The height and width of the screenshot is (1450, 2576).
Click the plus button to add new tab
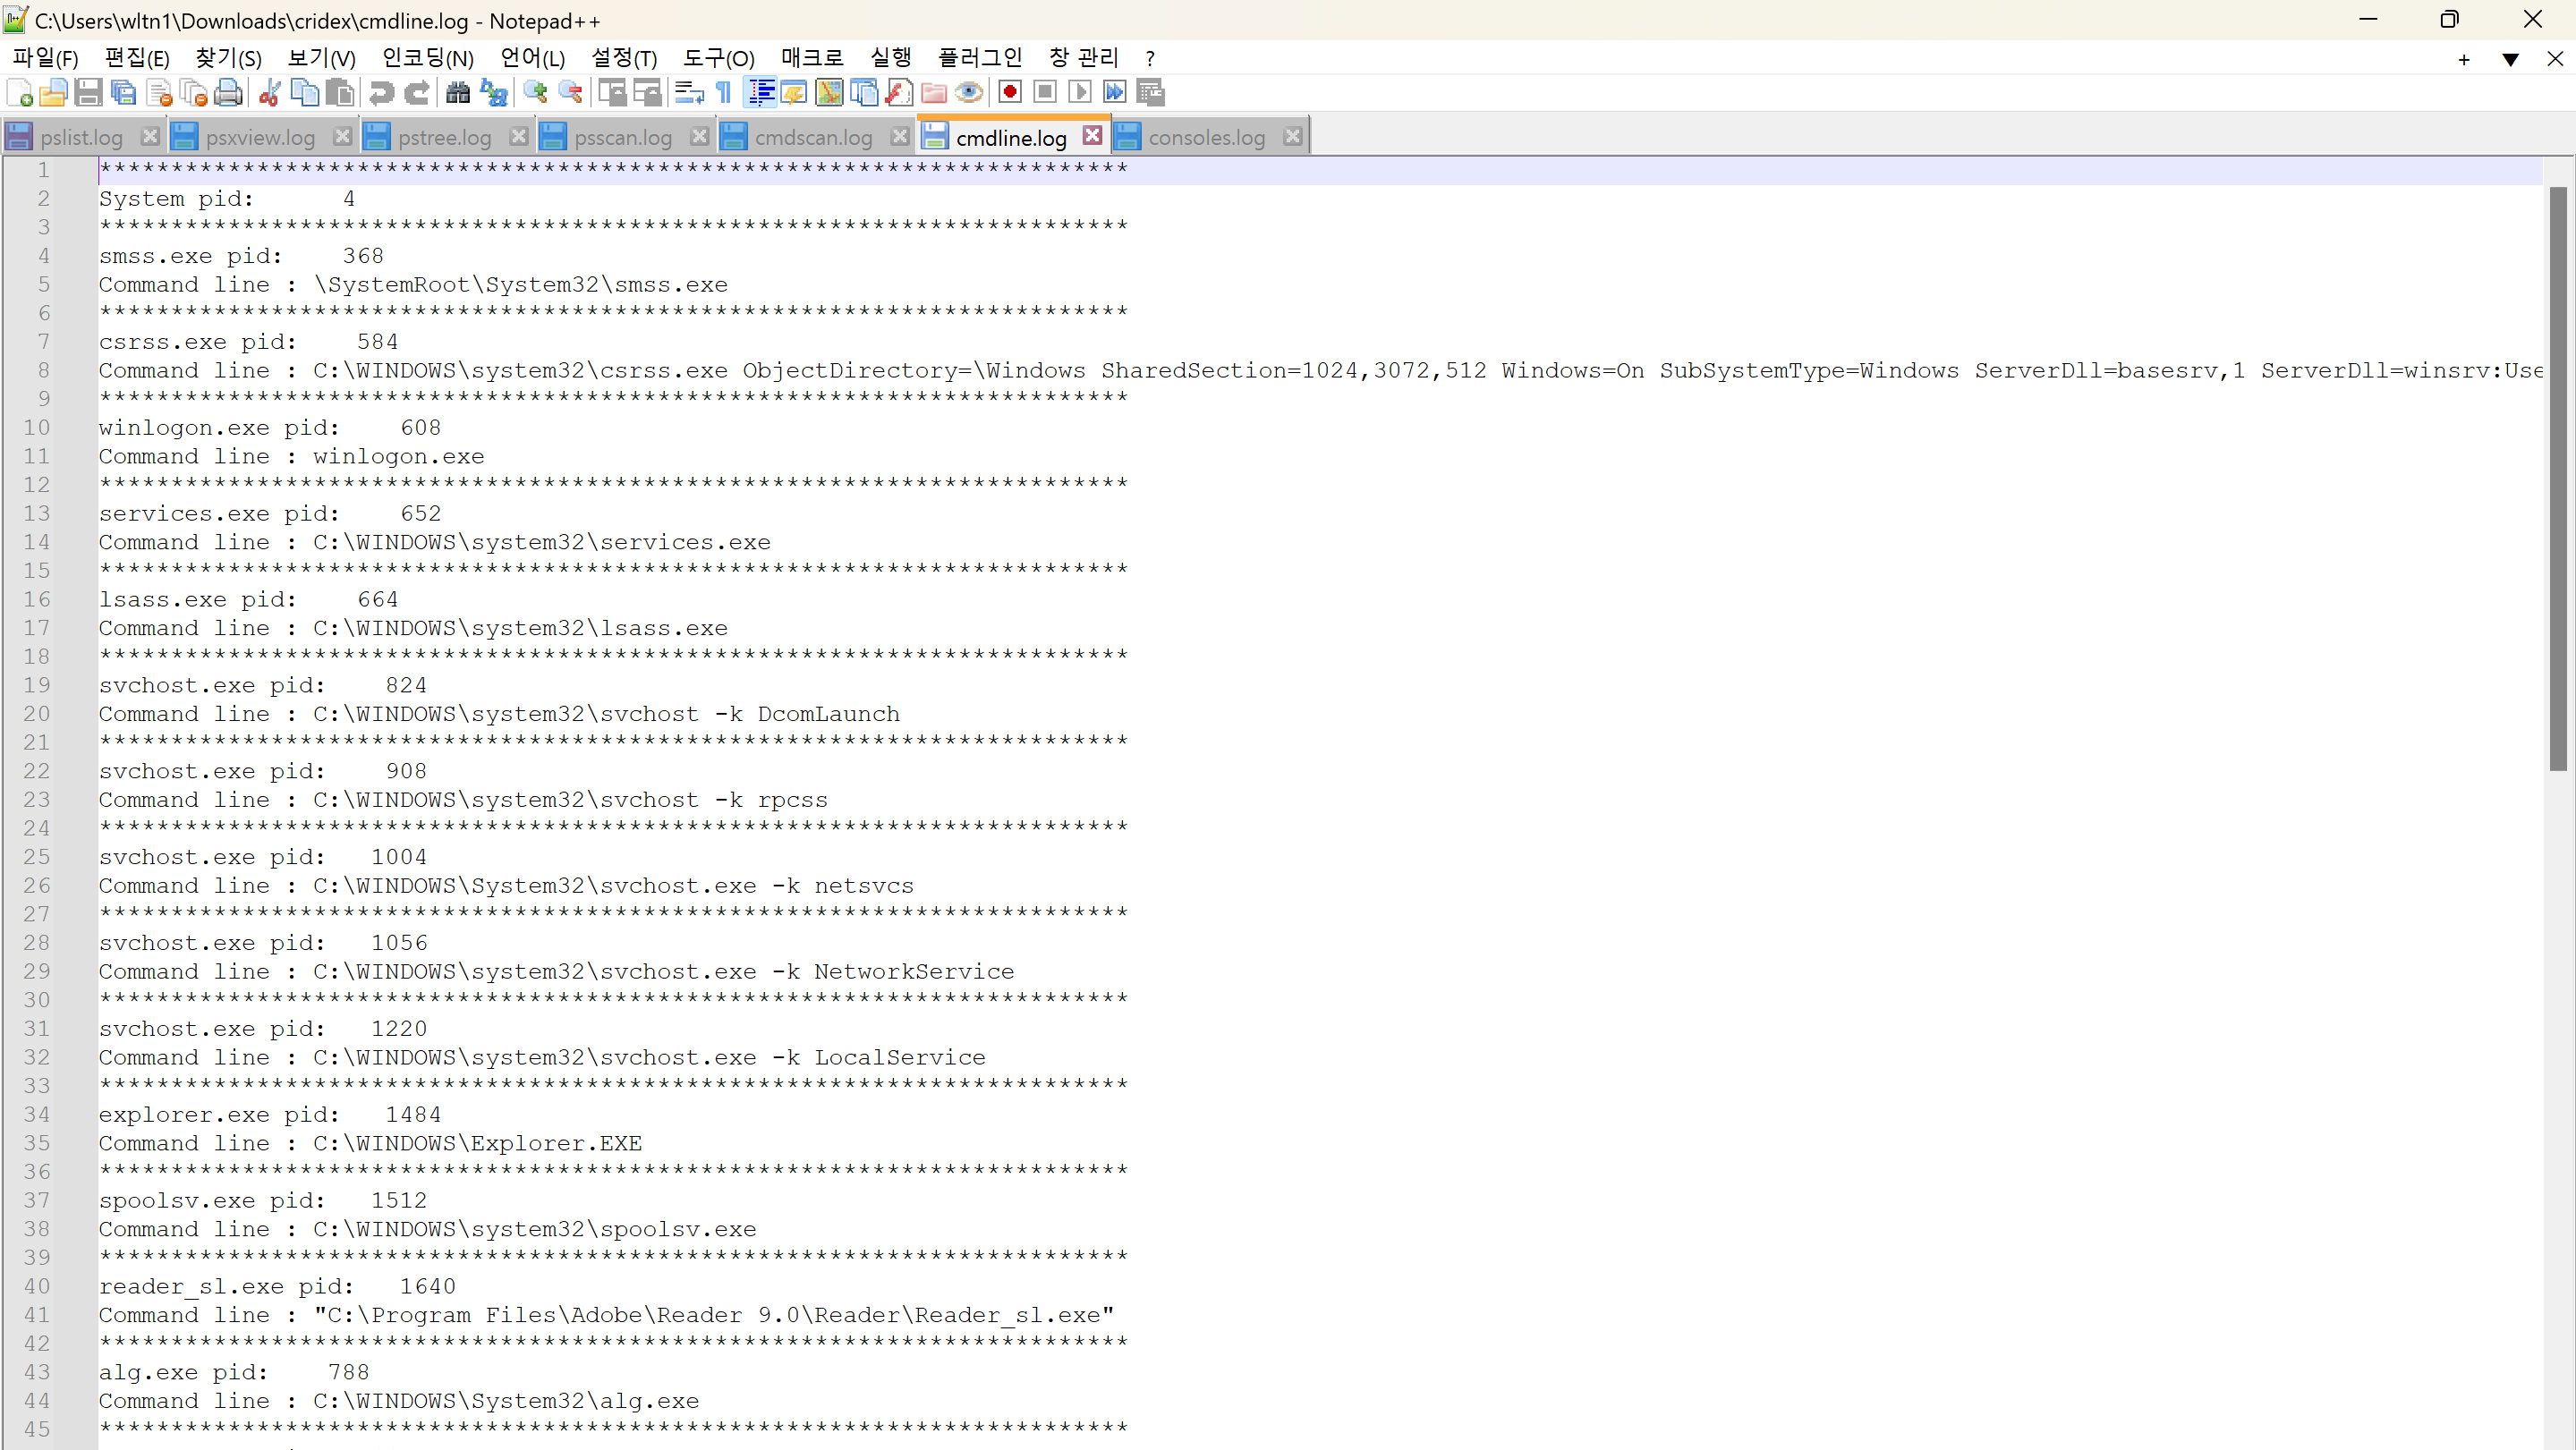click(x=2464, y=59)
